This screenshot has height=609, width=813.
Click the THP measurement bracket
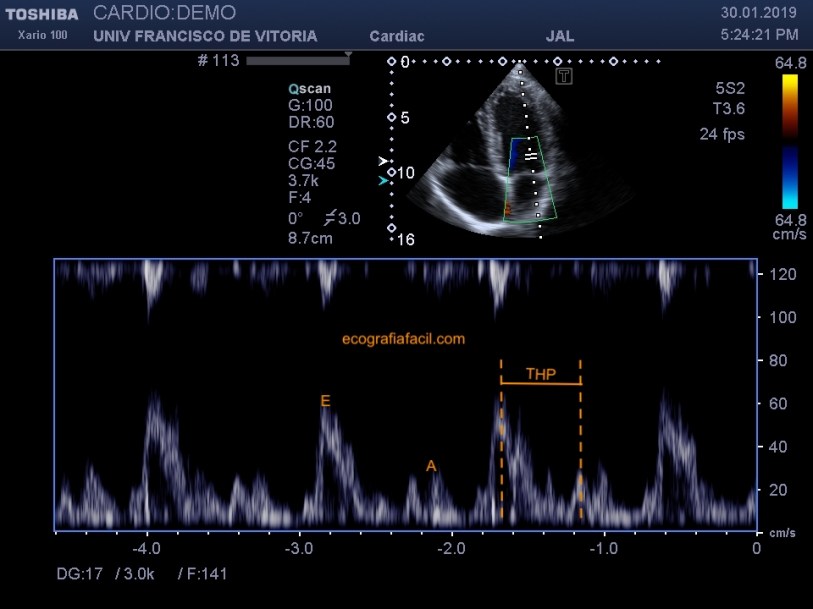[x=540, y=383]
